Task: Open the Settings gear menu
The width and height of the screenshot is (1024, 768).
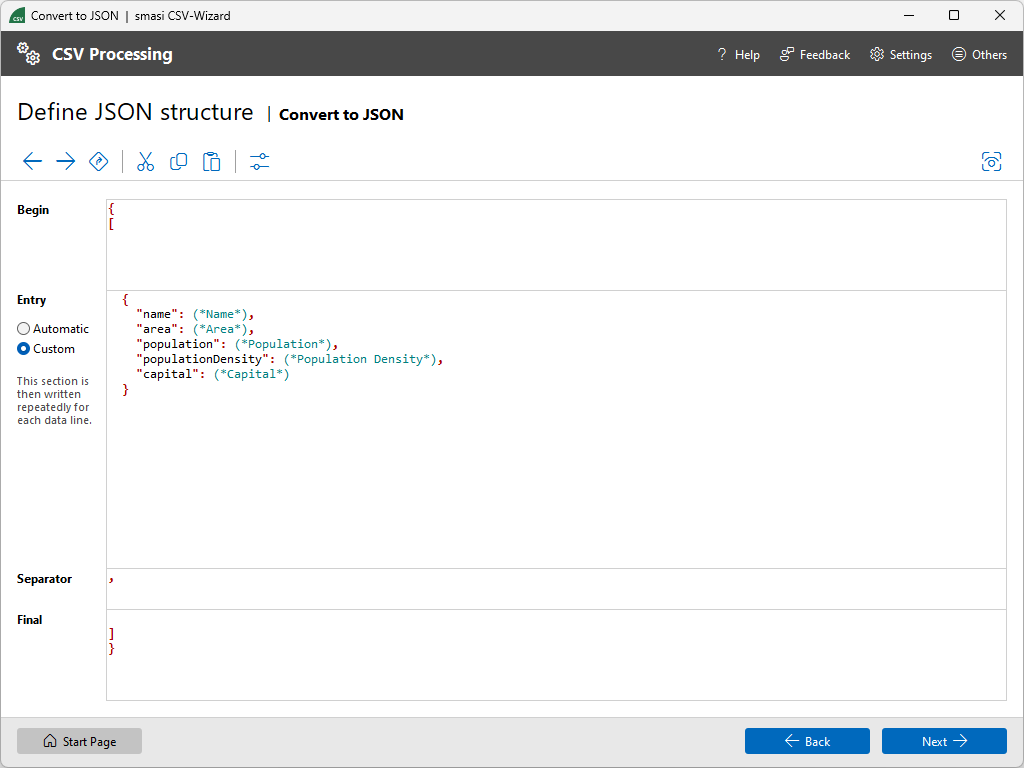Action: coord(900,54)
